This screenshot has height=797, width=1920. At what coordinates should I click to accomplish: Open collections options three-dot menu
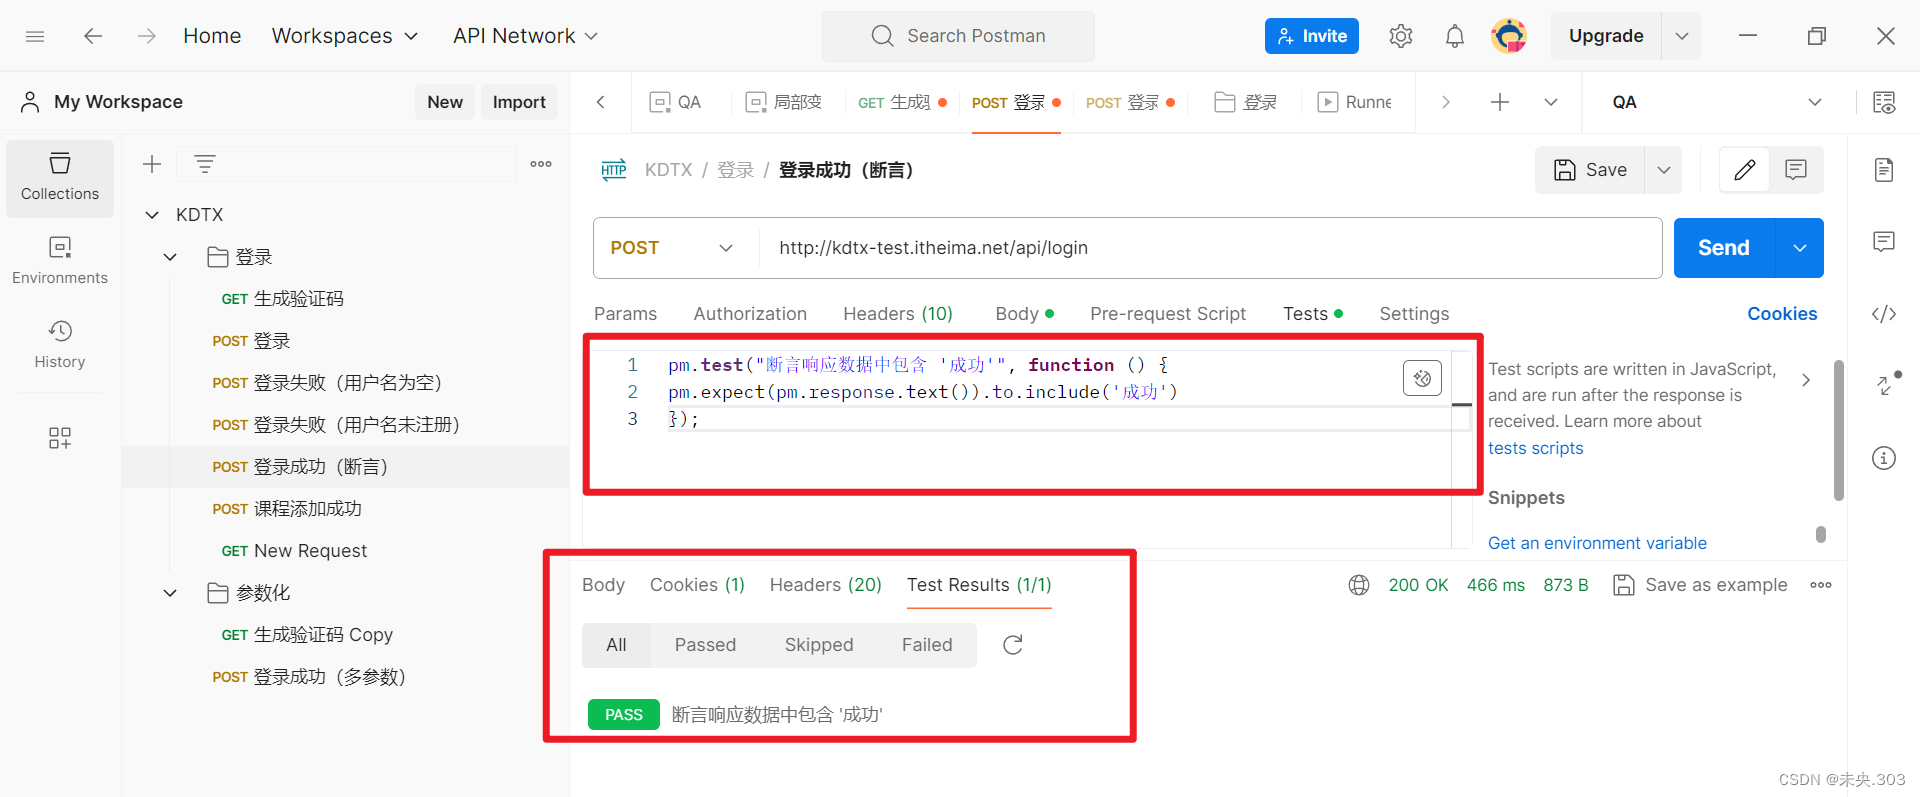[541, 164]
